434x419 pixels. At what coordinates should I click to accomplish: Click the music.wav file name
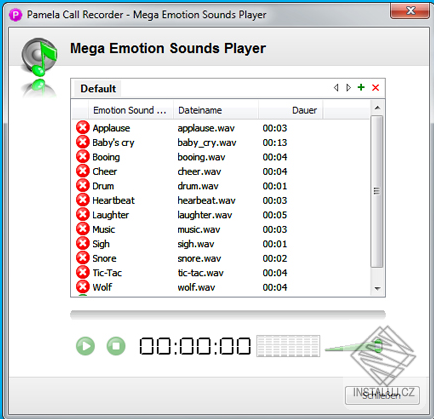click(x=199, y=229)
